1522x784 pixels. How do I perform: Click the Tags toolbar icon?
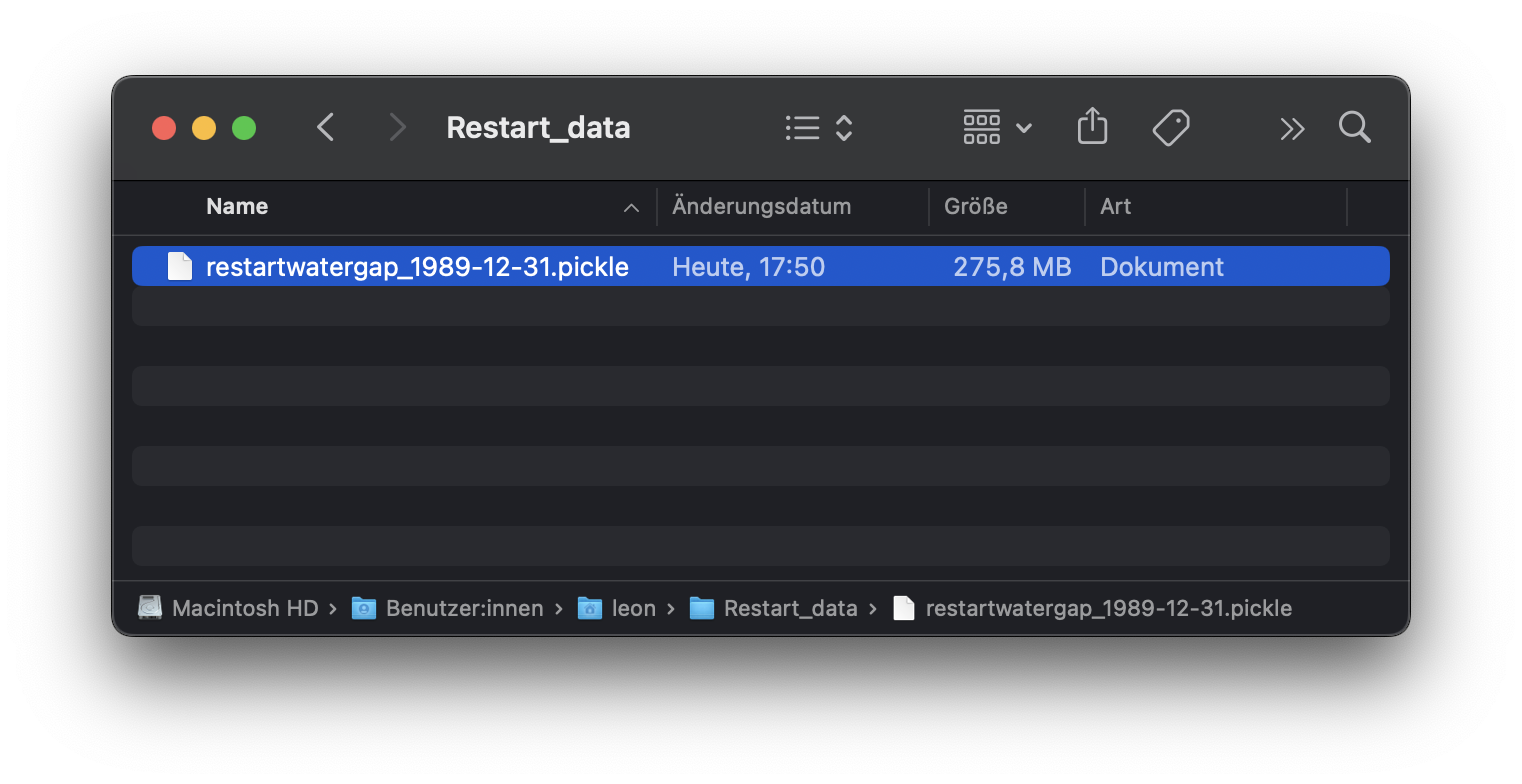coord(1170,128)
